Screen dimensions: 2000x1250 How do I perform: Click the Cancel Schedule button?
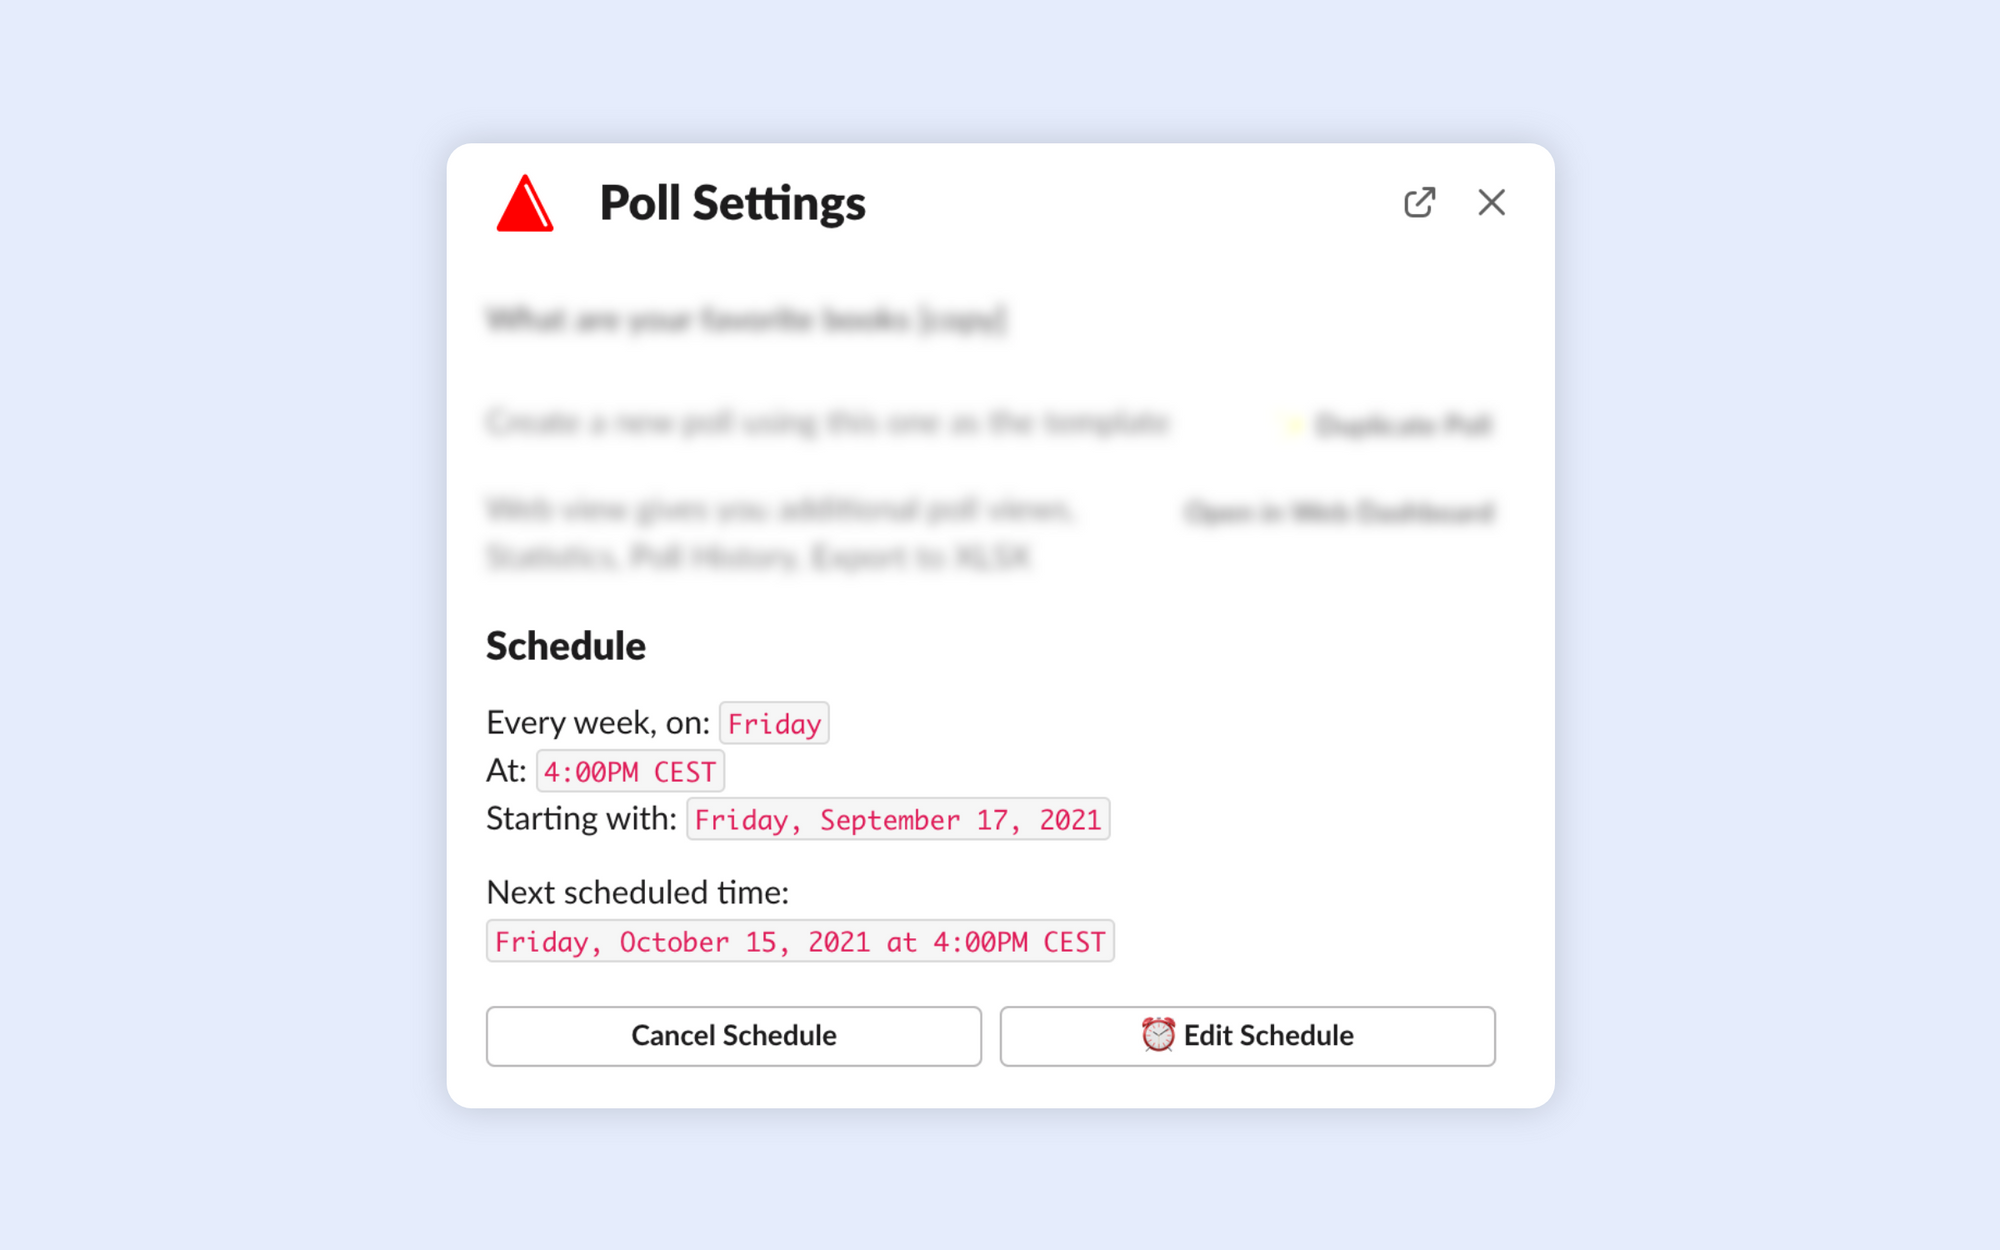(734, 1036)
